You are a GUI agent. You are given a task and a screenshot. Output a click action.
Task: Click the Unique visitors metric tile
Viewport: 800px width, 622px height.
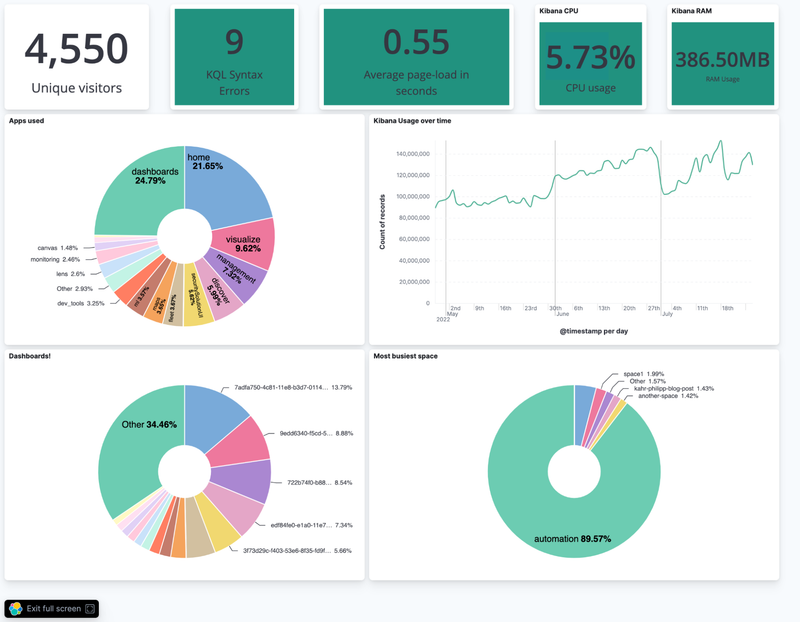point(76,58)
